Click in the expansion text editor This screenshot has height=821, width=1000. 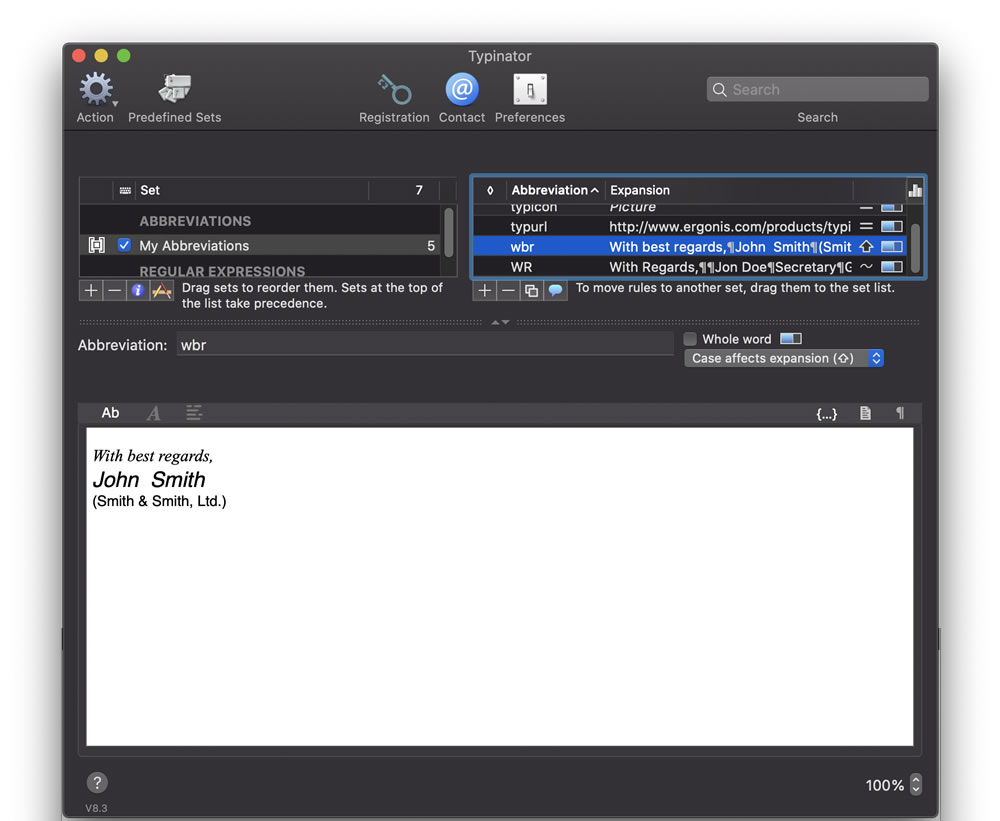tap(499, 586)
